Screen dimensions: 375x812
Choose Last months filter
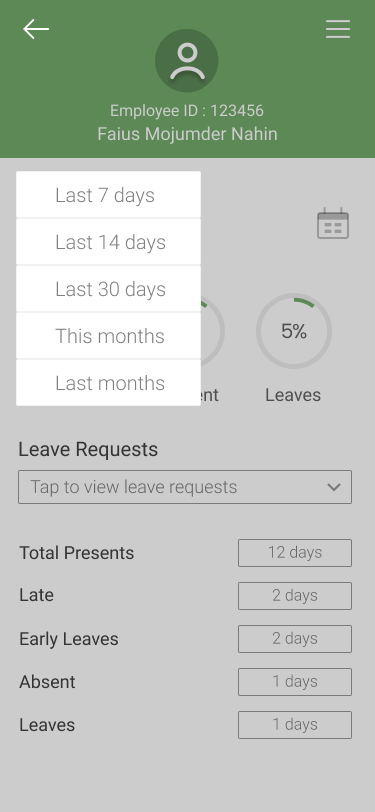(x=108, y=383)
